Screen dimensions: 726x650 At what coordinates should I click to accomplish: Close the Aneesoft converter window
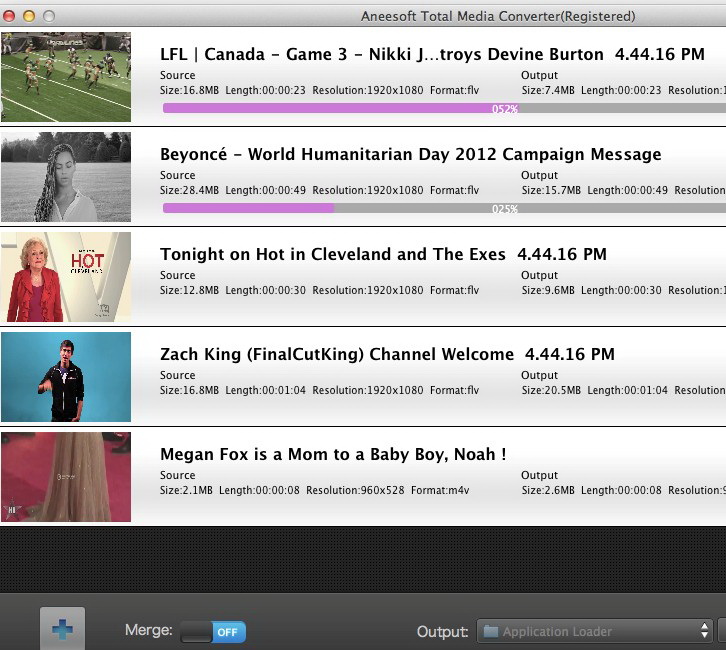[9, 16]
